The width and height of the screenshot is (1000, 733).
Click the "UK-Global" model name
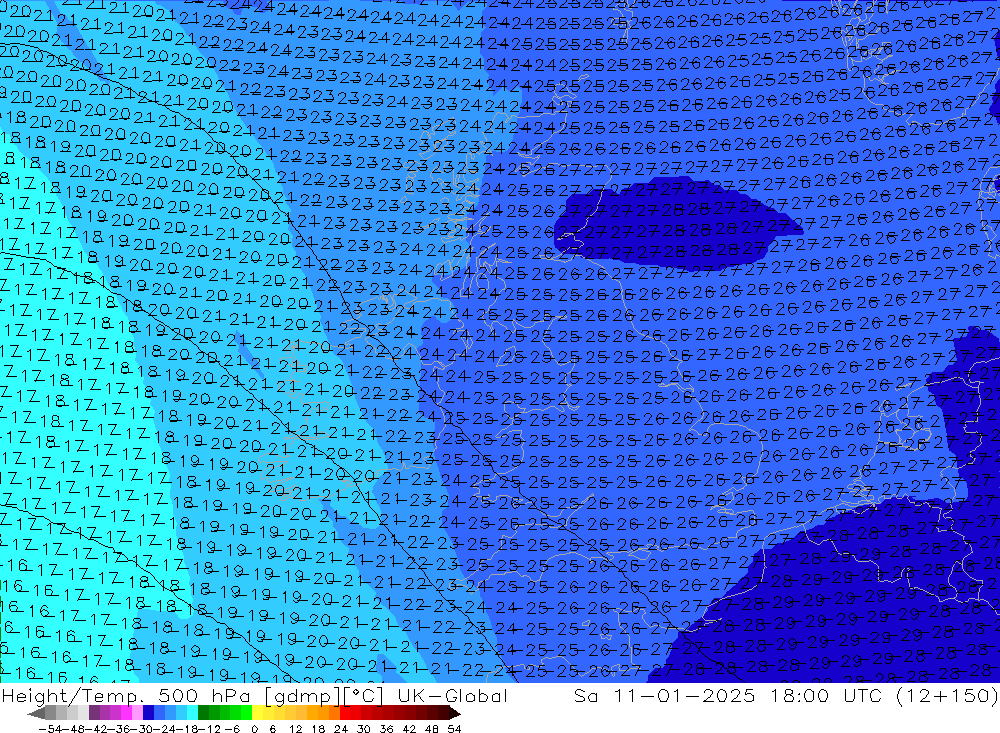coord(453,696)
